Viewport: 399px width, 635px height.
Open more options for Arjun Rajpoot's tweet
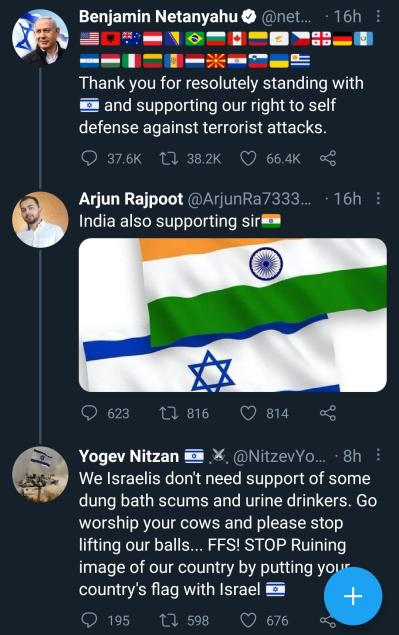click(x=378, y=198)
